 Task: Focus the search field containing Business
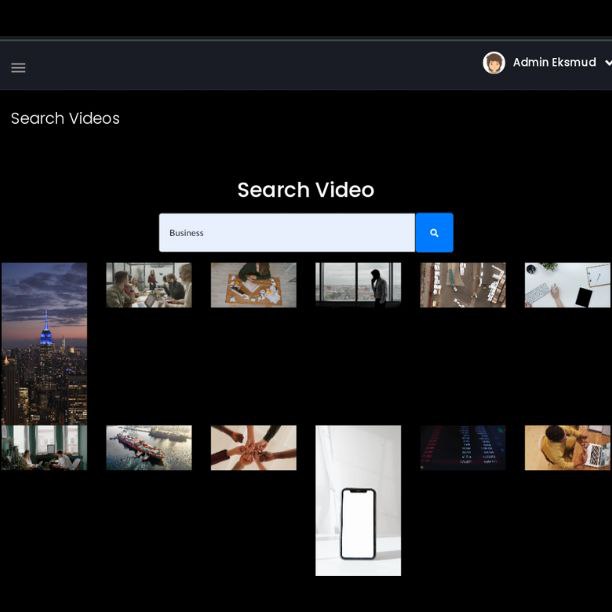point(287,233)
